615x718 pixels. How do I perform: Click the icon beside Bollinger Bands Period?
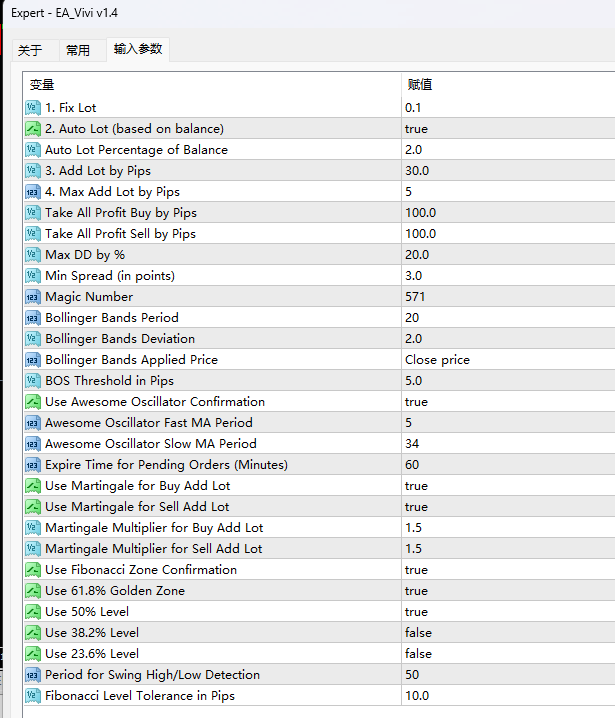pyautogui.click(x=32, y=318)
